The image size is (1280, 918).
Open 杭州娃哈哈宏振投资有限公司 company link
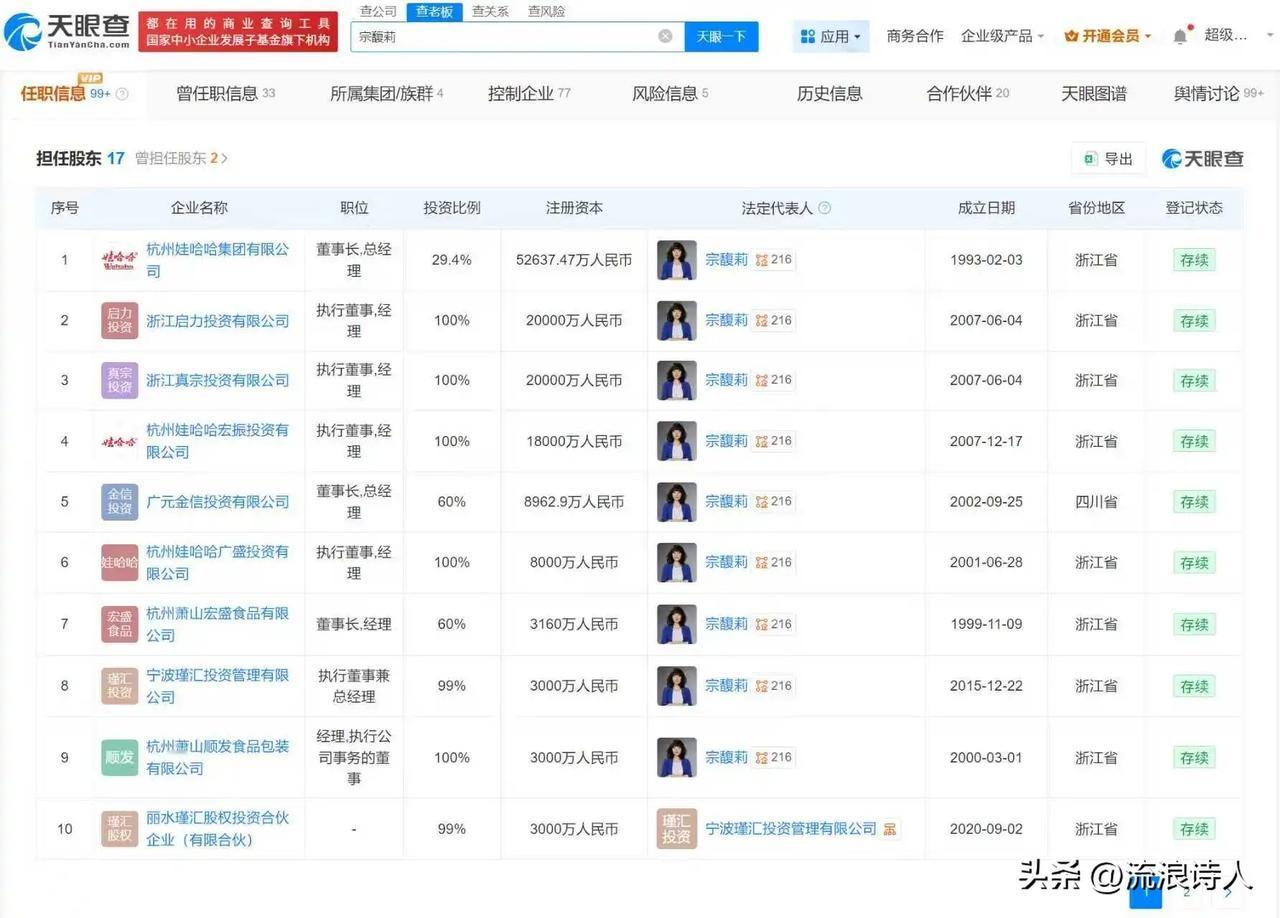click(x=218, y=441)
